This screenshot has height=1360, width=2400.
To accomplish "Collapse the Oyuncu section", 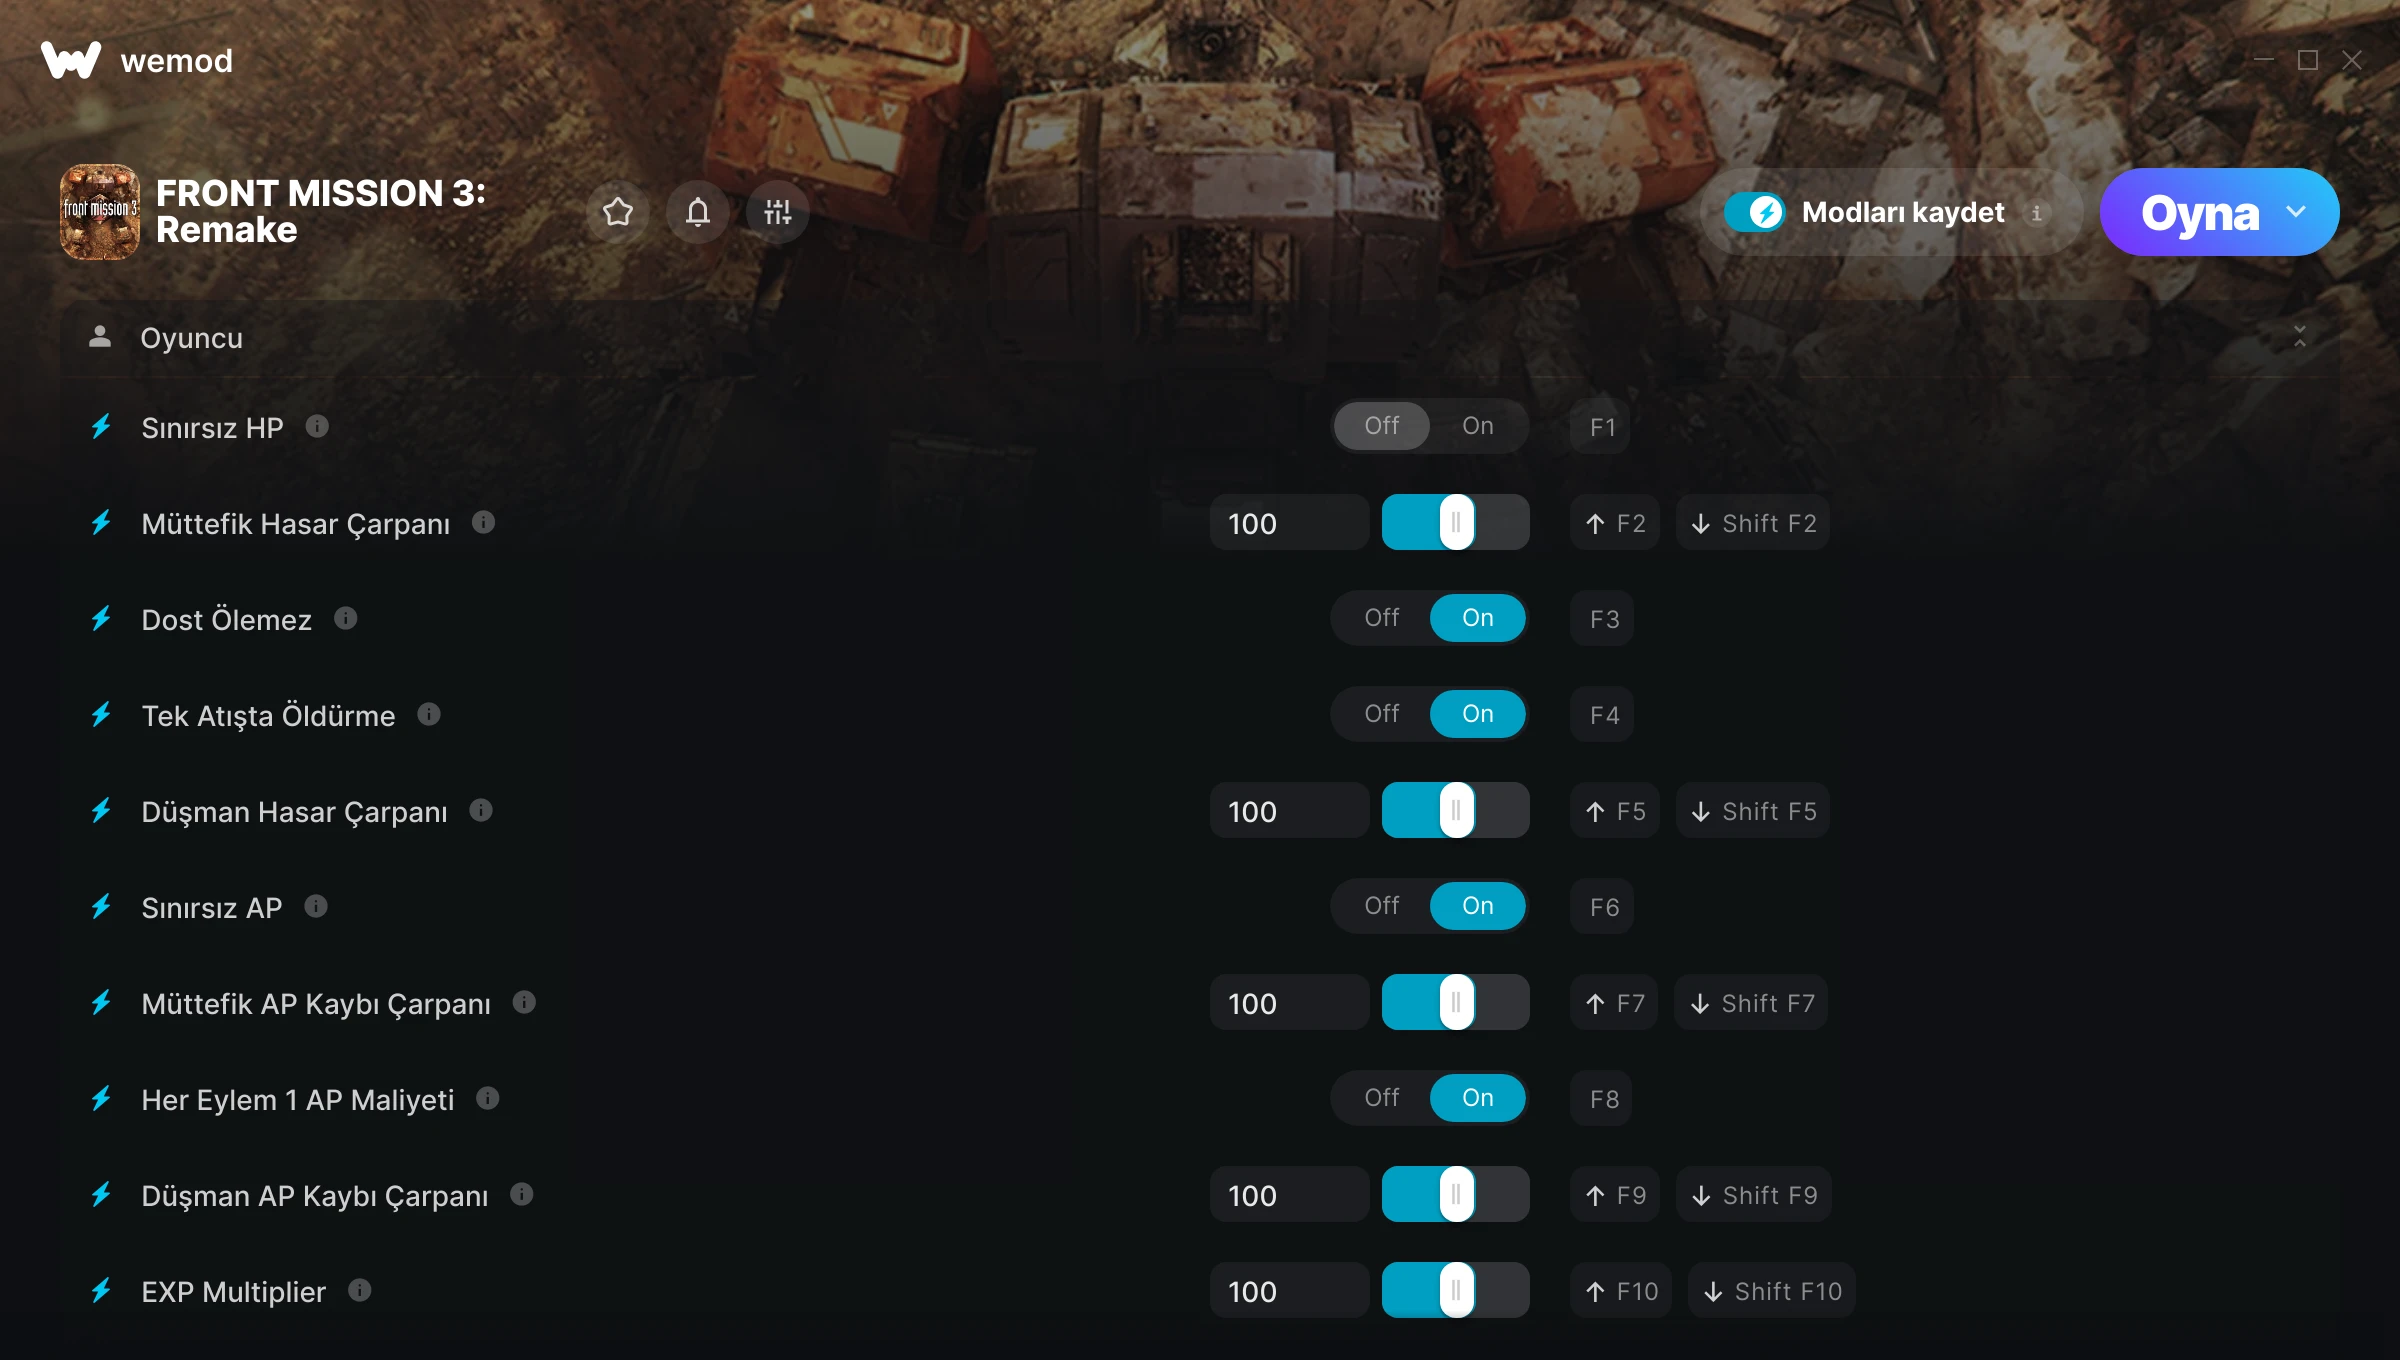I will tap(2300, 337).
